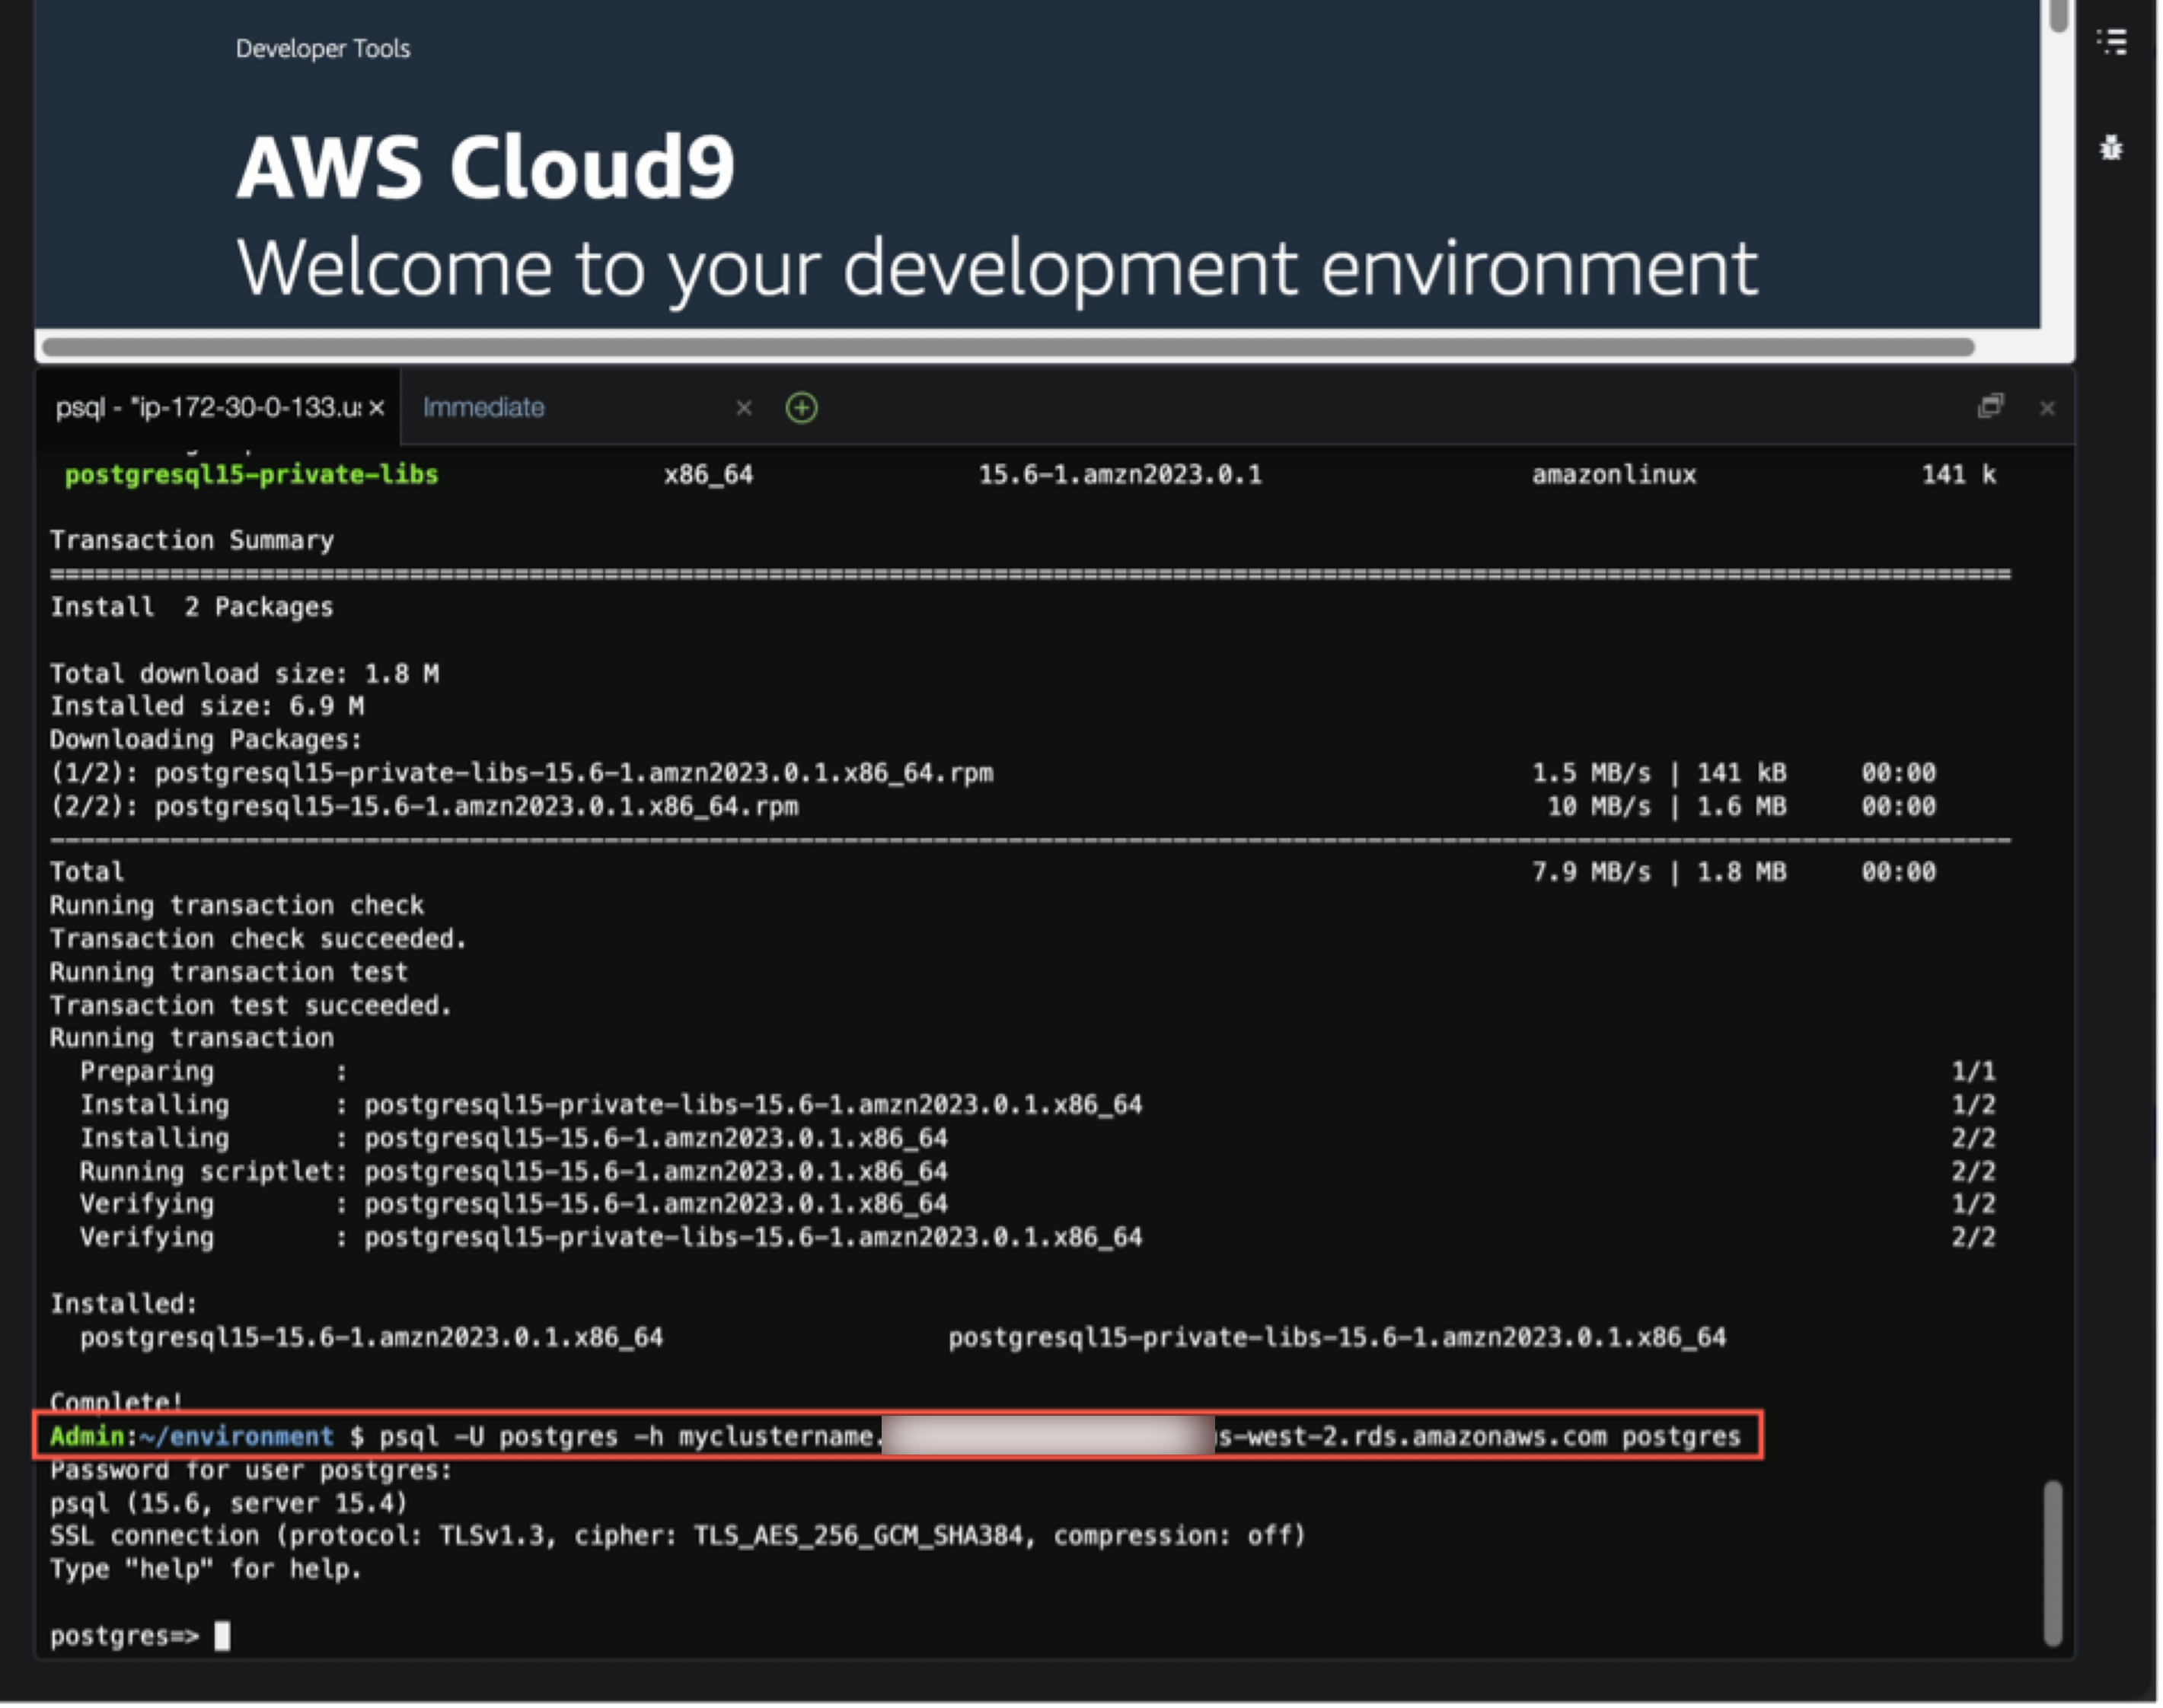The image size is (2163, 1708).
Task: Click the horizontal scrollbar under the welcome page
Action: pos(1007,347)
